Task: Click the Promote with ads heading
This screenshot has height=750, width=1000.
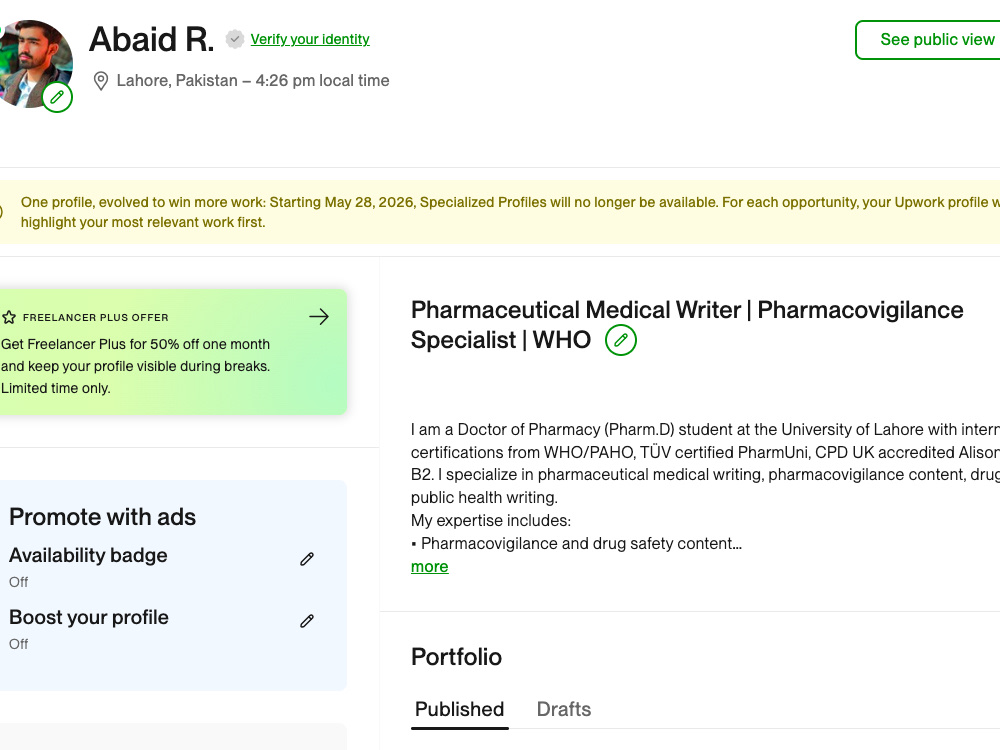Action: tap(103, 517)
